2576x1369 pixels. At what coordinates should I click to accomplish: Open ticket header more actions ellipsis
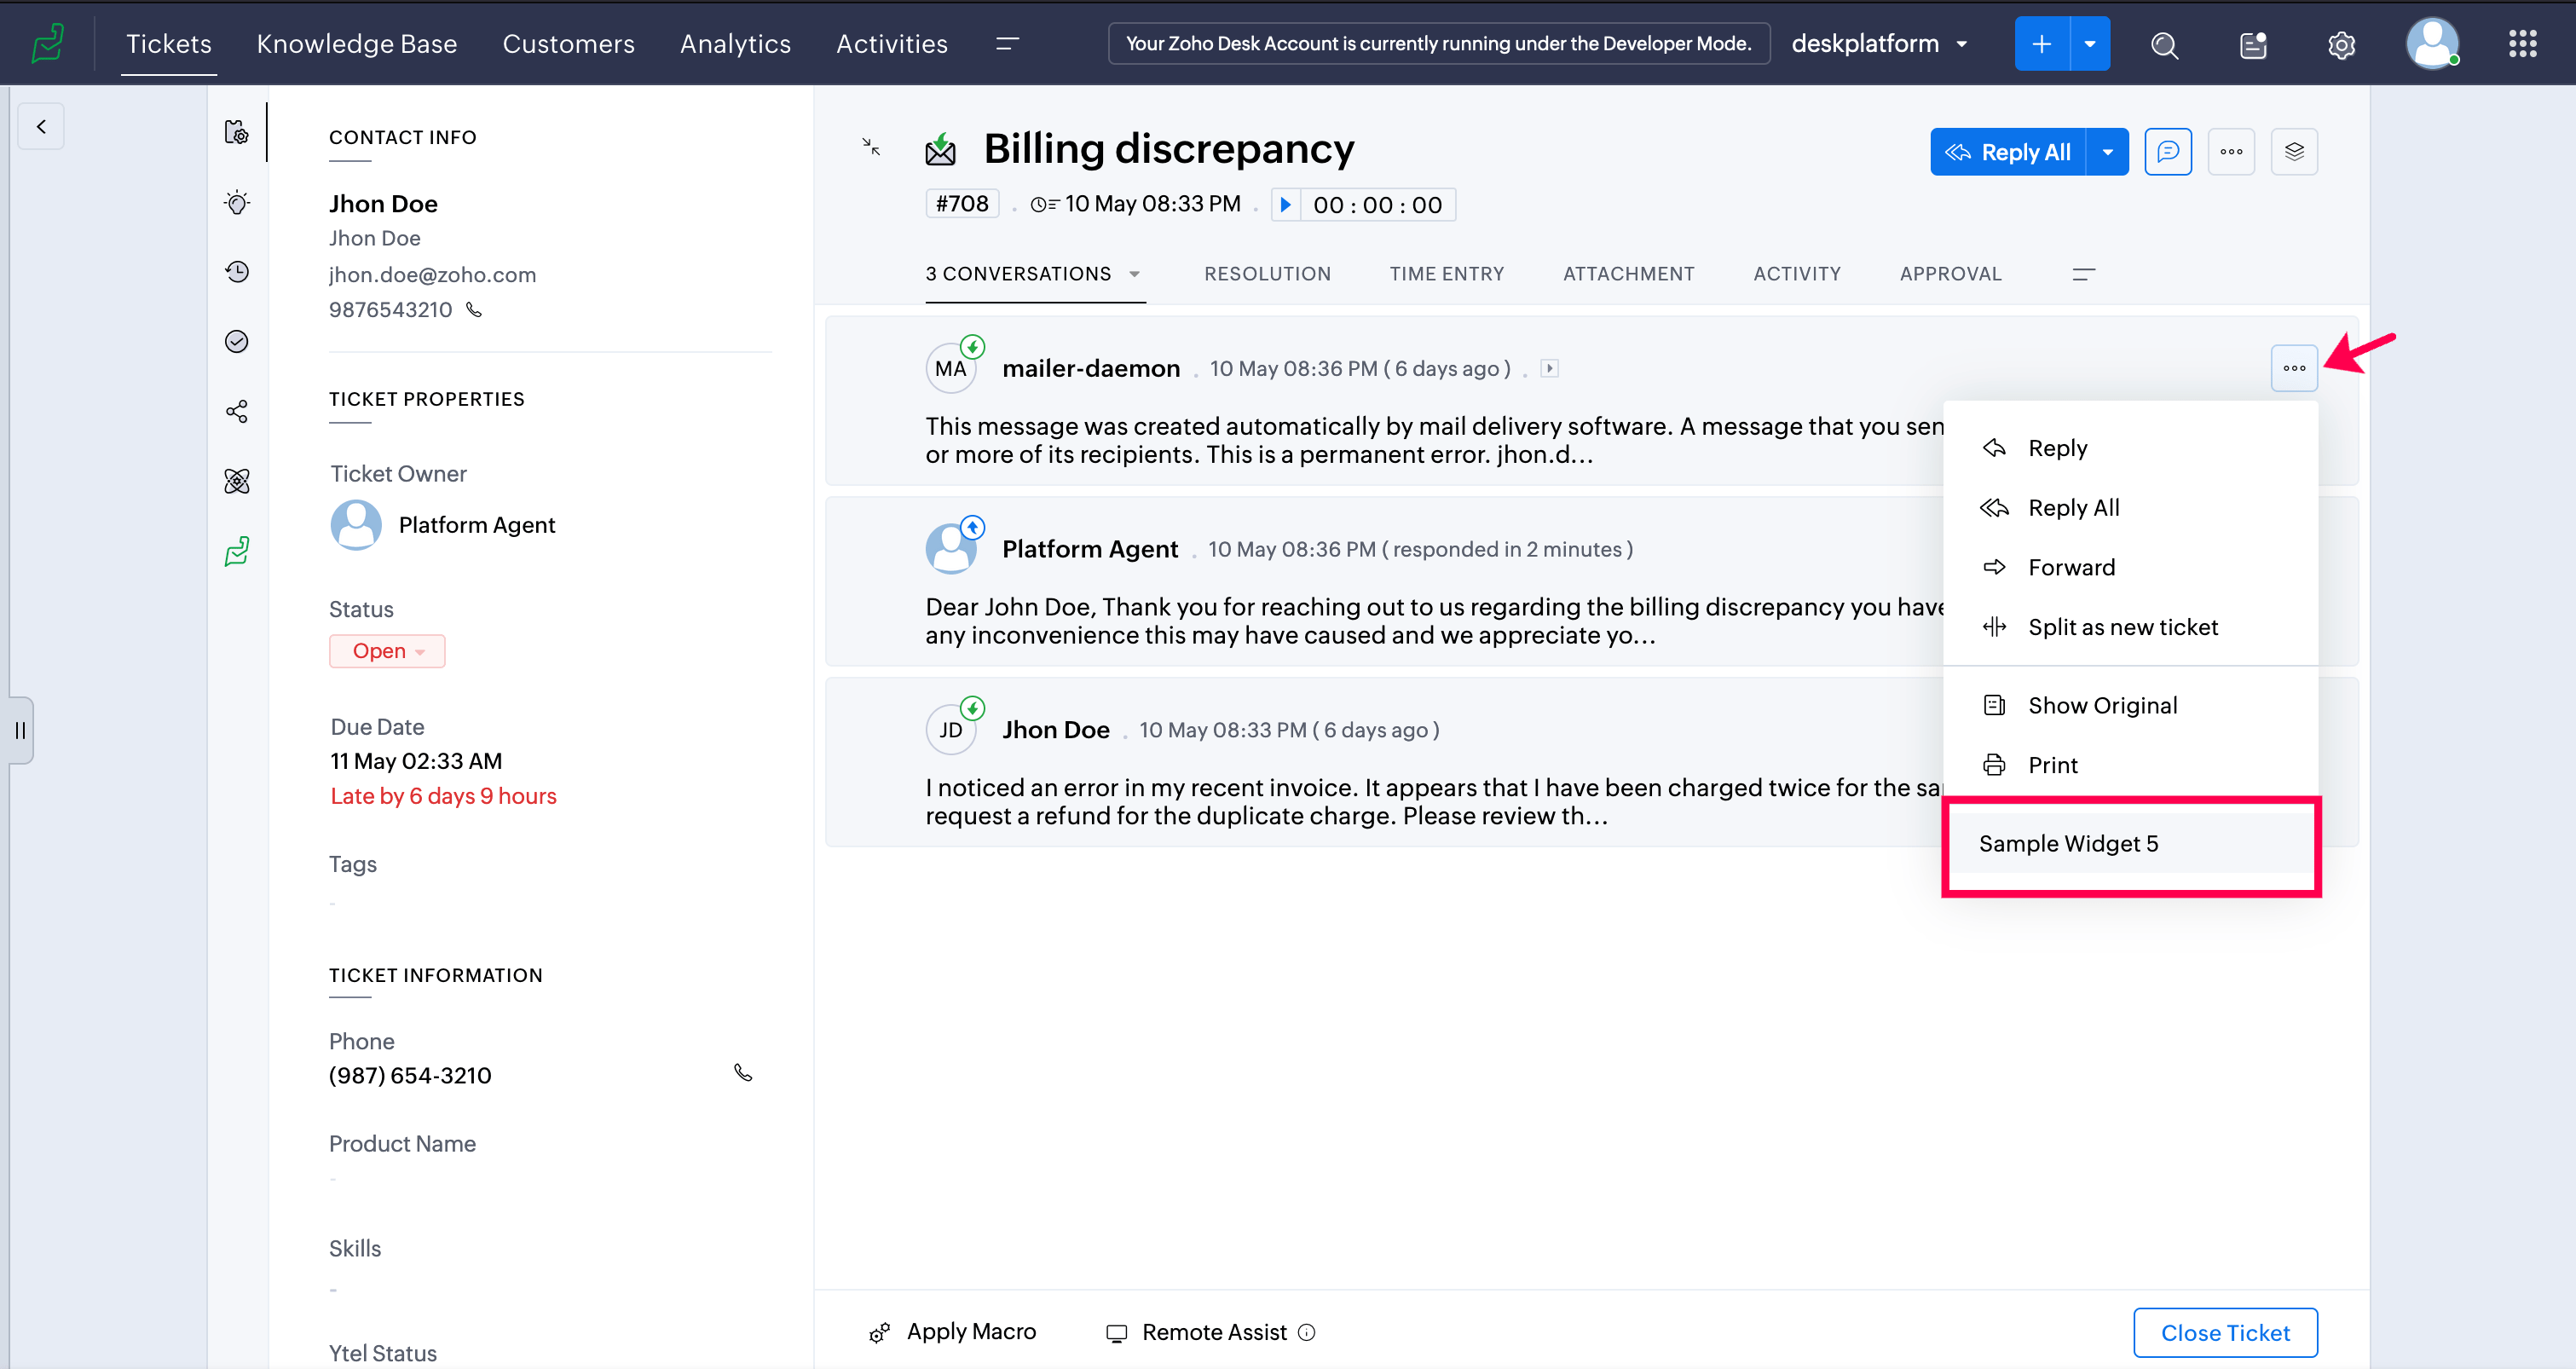coord(2231,152)
